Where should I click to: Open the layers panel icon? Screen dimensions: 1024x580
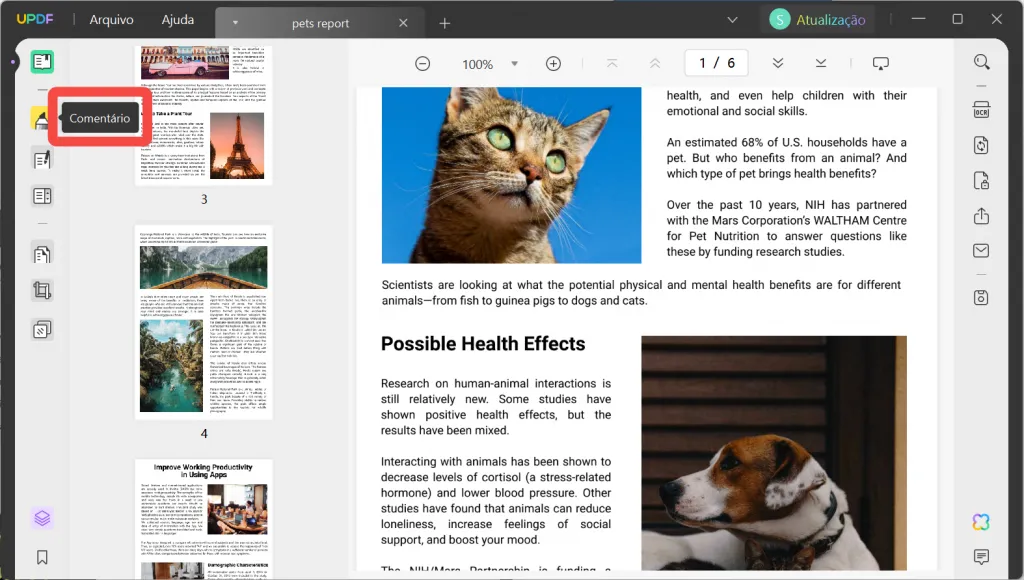click(x=42, y=519)
